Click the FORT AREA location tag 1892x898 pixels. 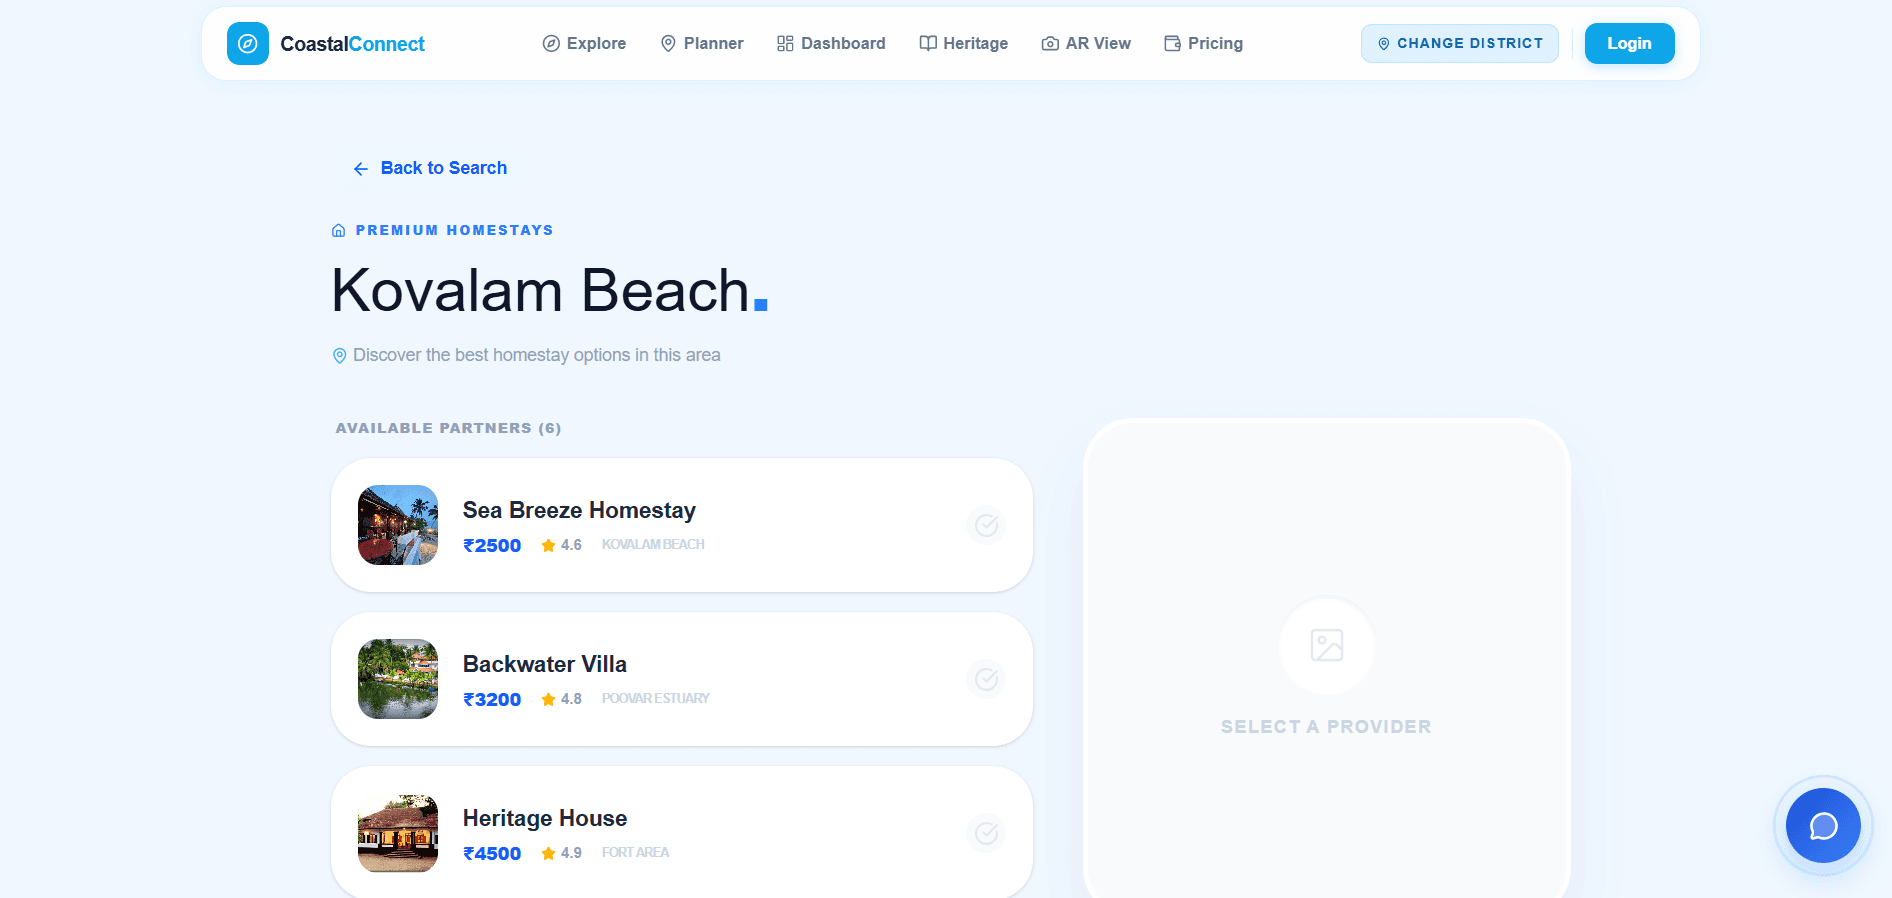(x=635, y=852)
